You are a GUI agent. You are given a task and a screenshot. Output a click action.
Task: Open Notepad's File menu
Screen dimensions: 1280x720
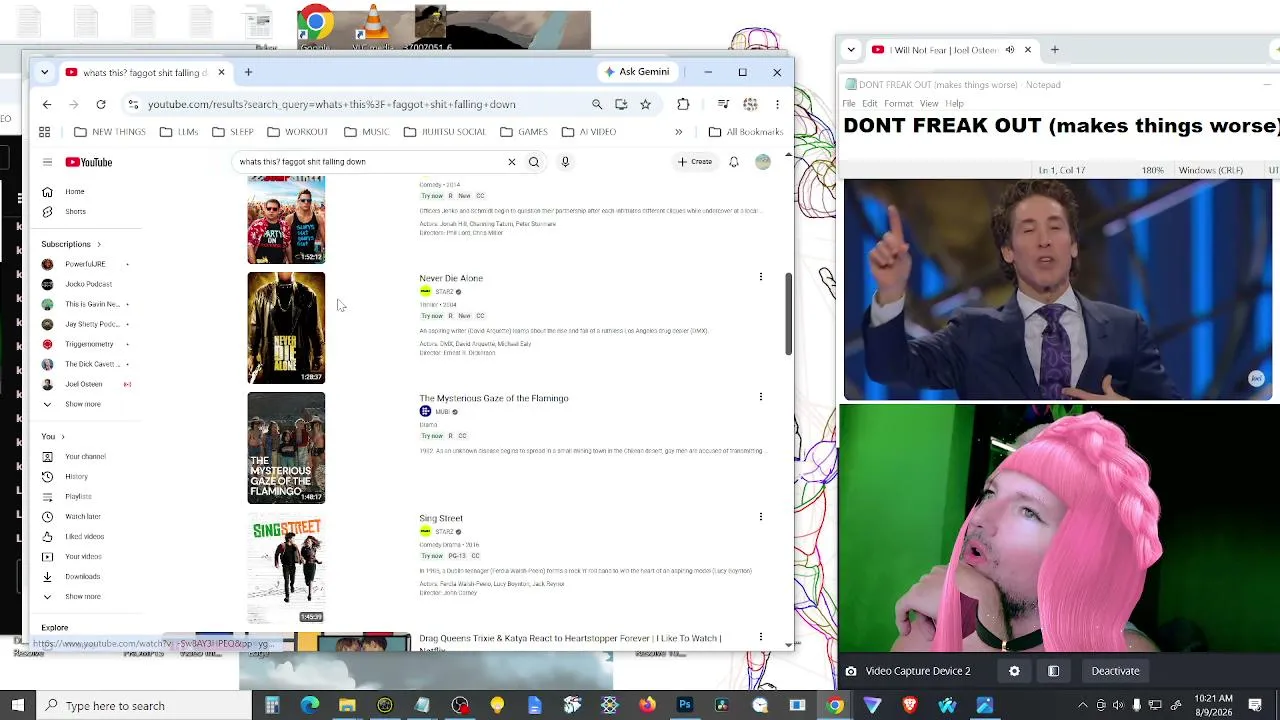(849, 104)
